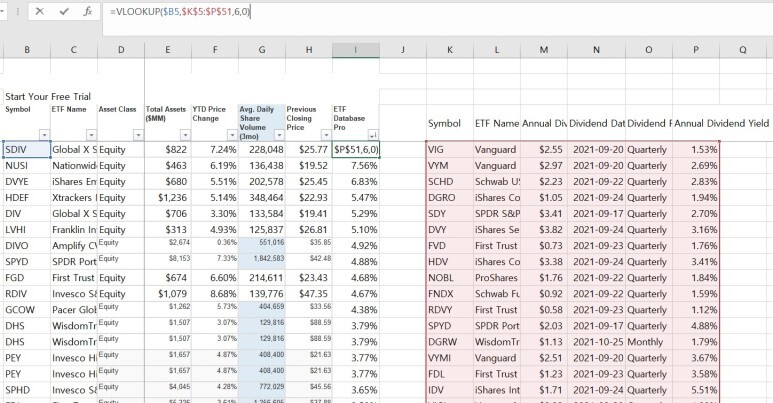Select the $2.55 annual dividend cell
773x403 pixels.
[544, 149]
